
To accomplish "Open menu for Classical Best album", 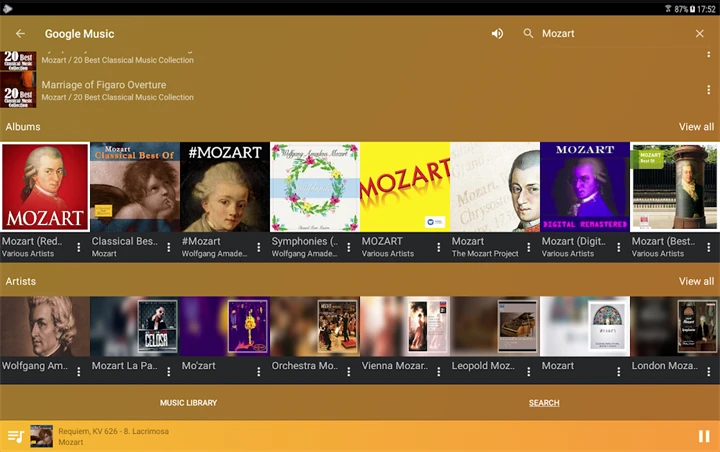I will point(169,248).
